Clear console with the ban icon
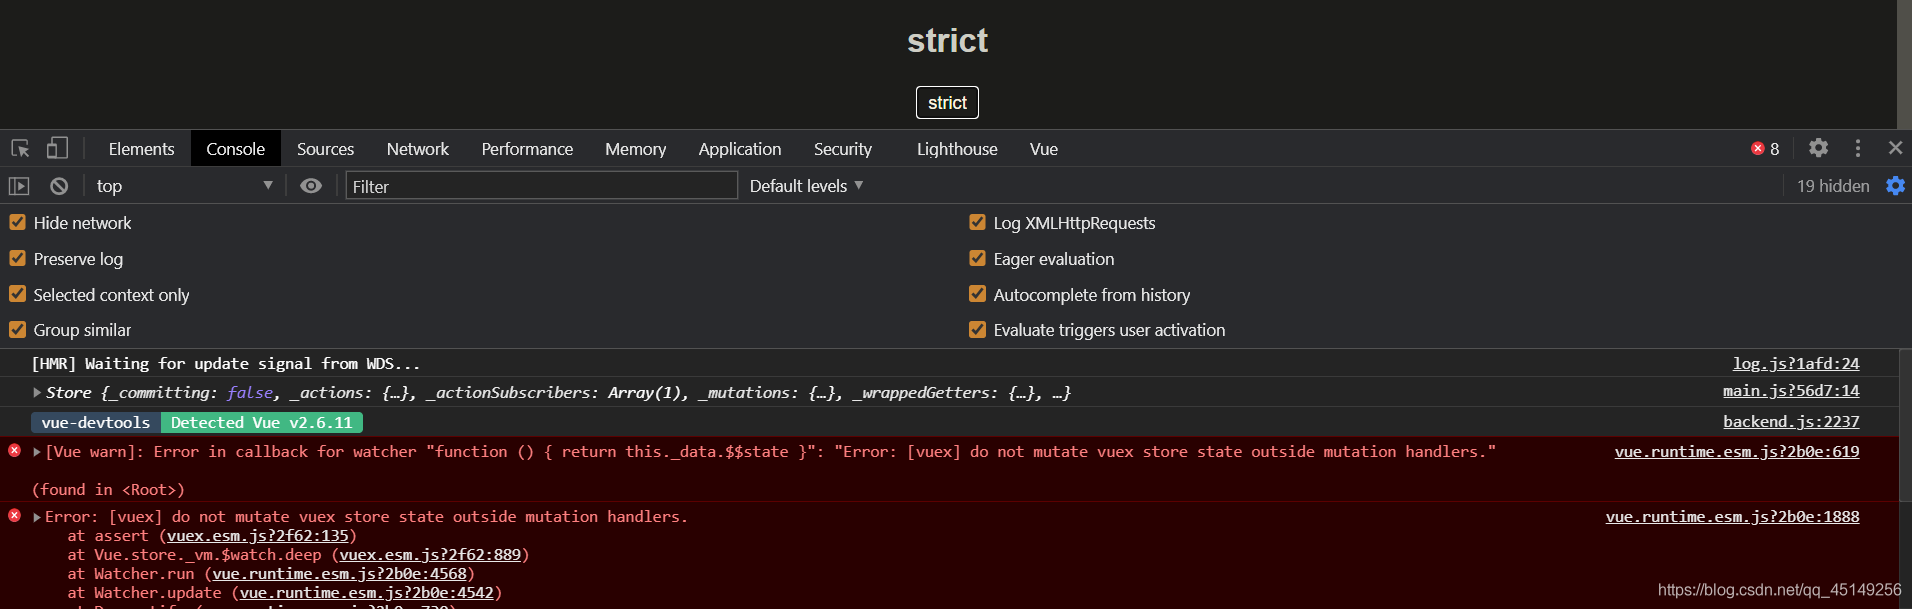The width and height of the screenshot is (1912, 609). pyautogui.click(x=59, y=186)
